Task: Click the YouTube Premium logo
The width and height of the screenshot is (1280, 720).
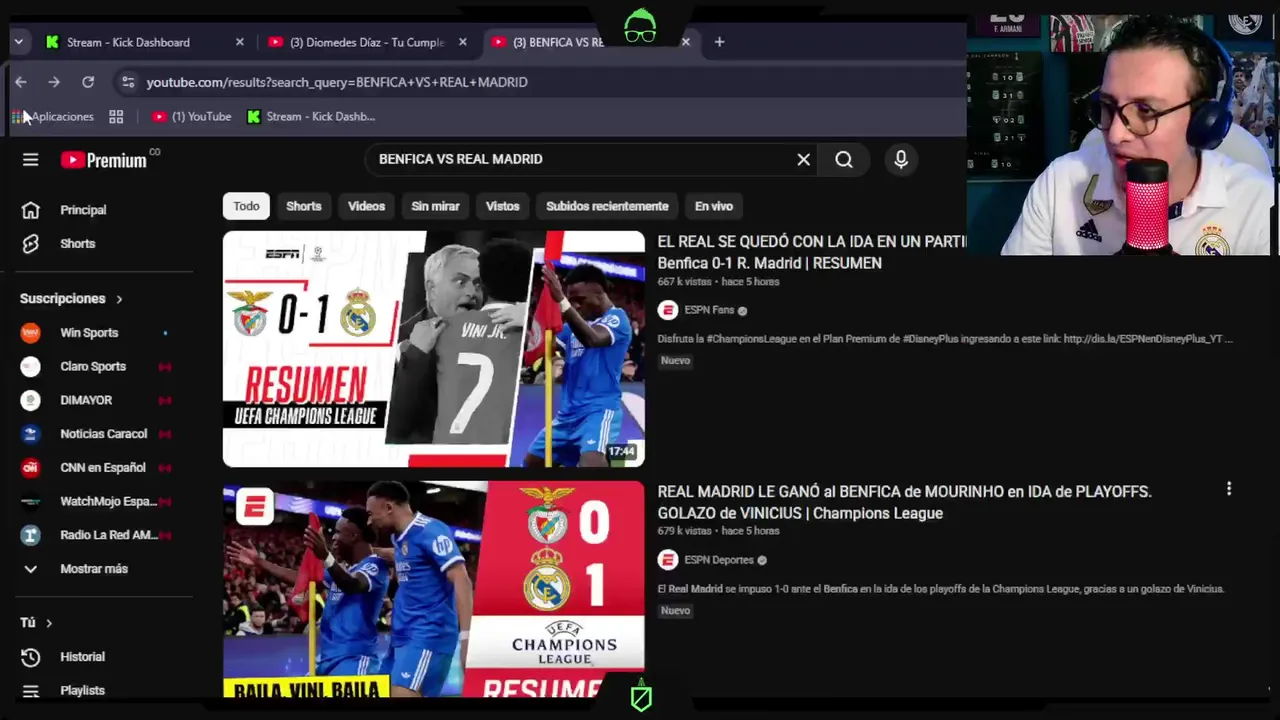Action: 104,160
